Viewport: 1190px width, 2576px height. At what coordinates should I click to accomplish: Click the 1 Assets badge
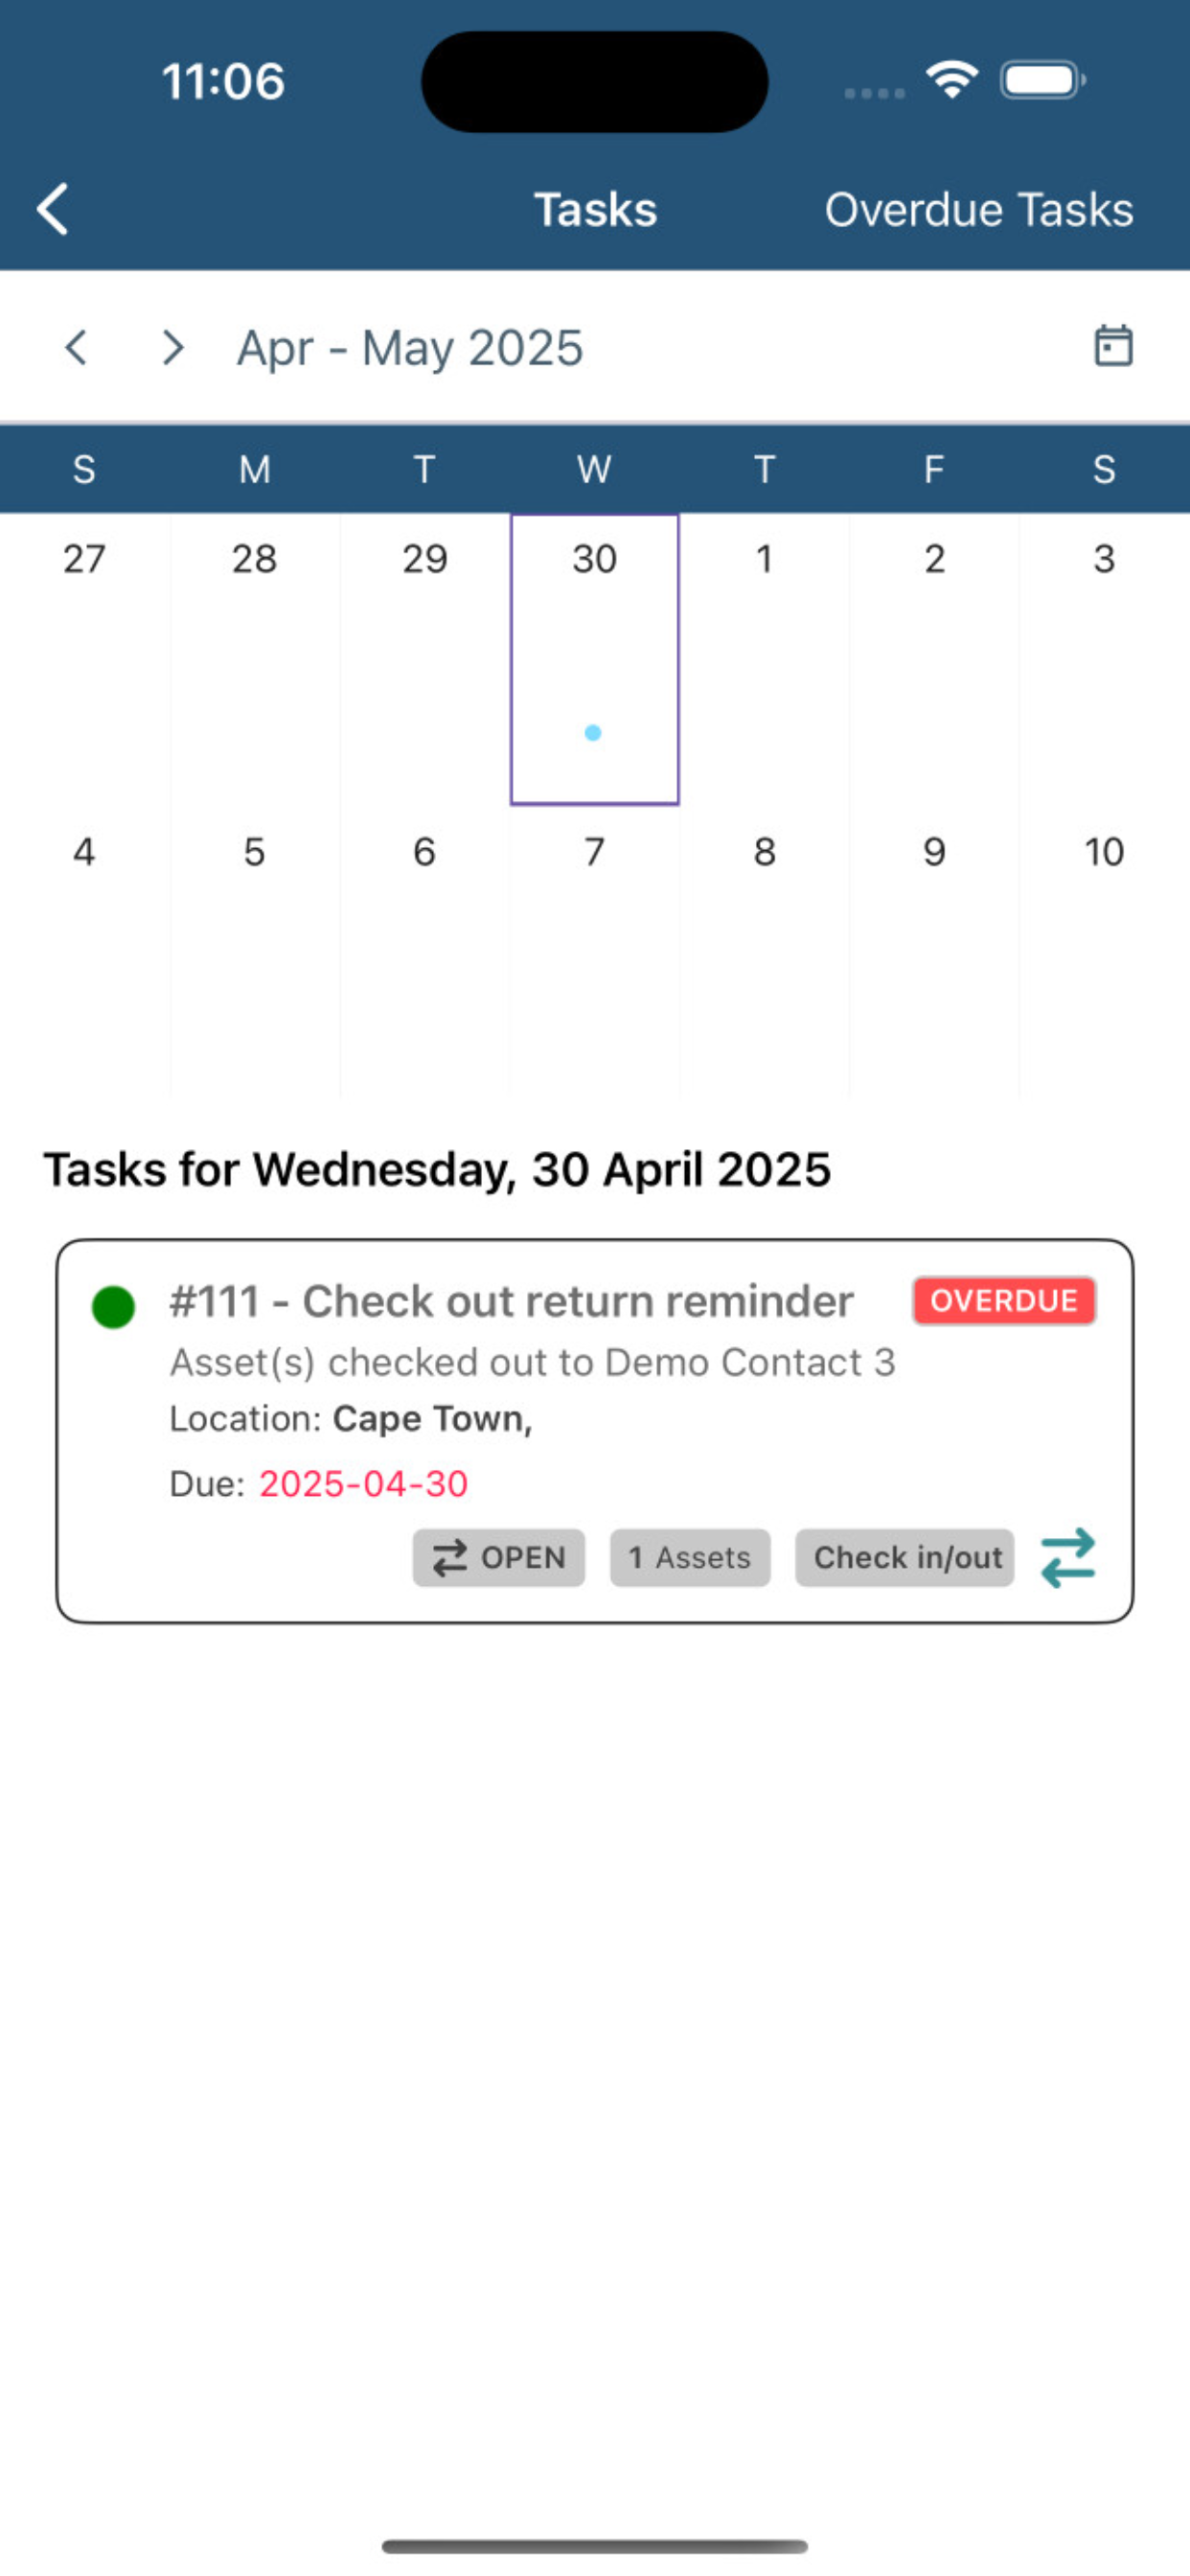pos(690,1558)
